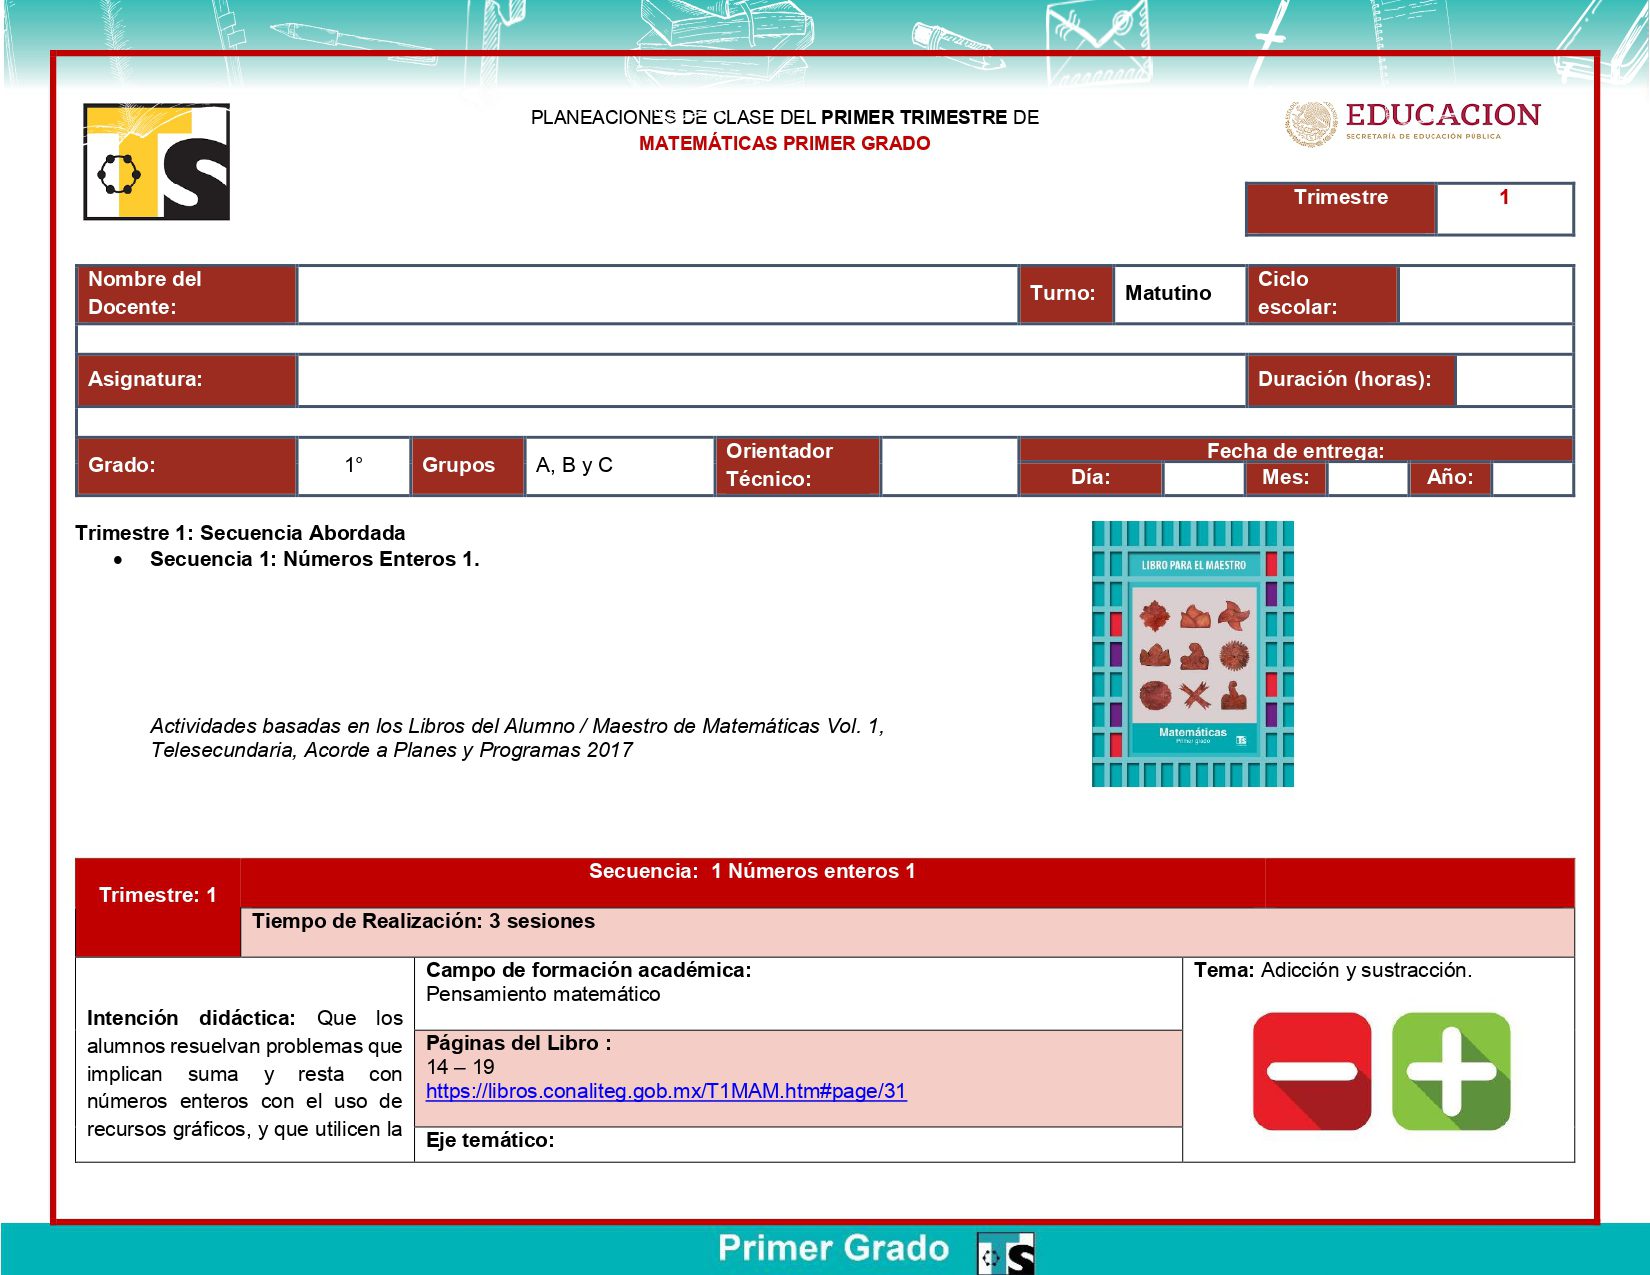Click the 'Fecha de entrega:' header

[1296, 450]
